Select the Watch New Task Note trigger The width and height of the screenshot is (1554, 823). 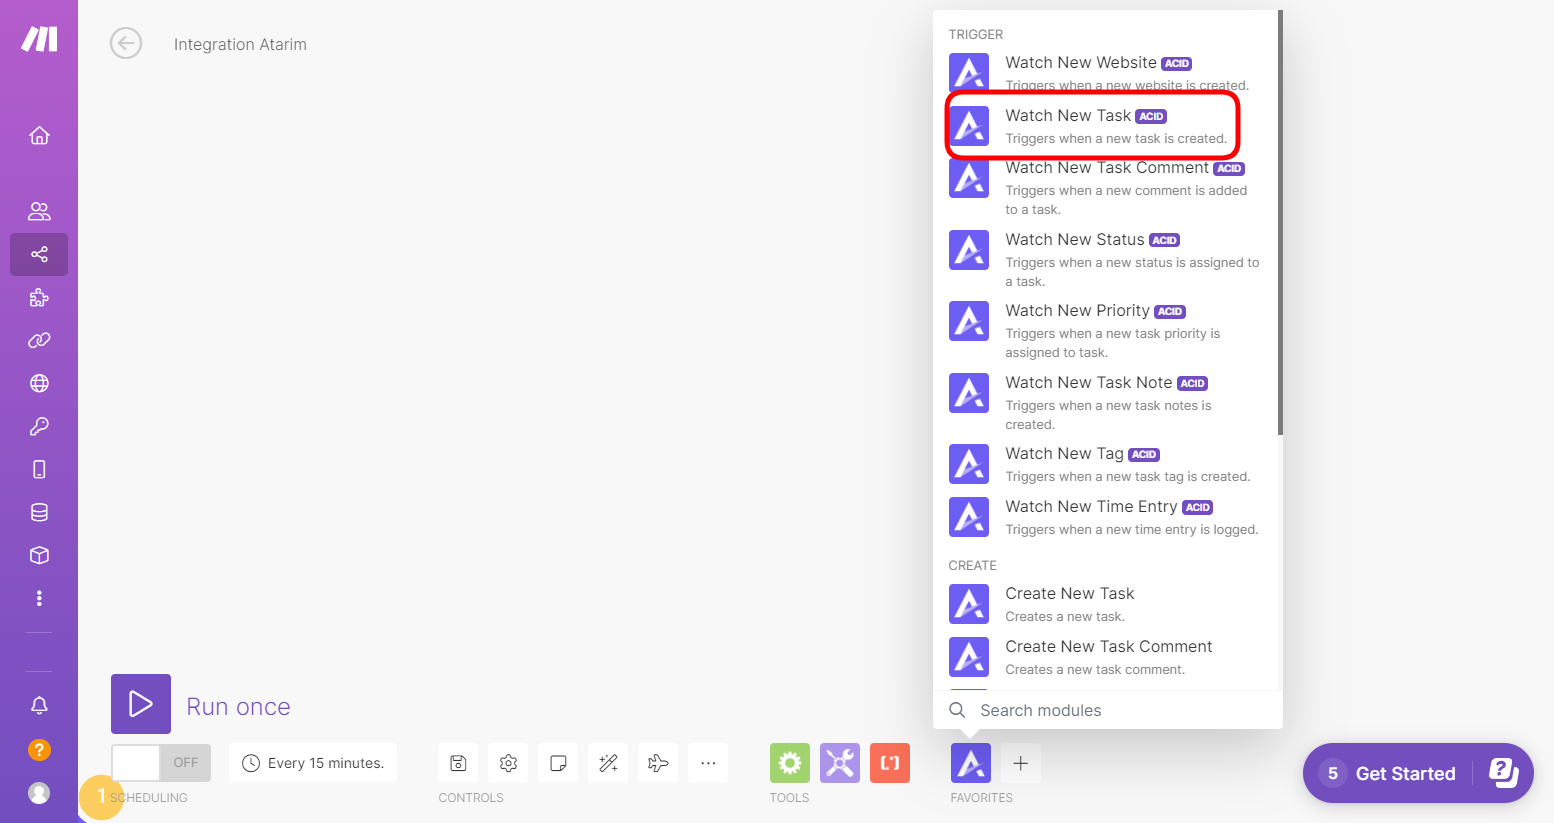(x=1106, y=403)
